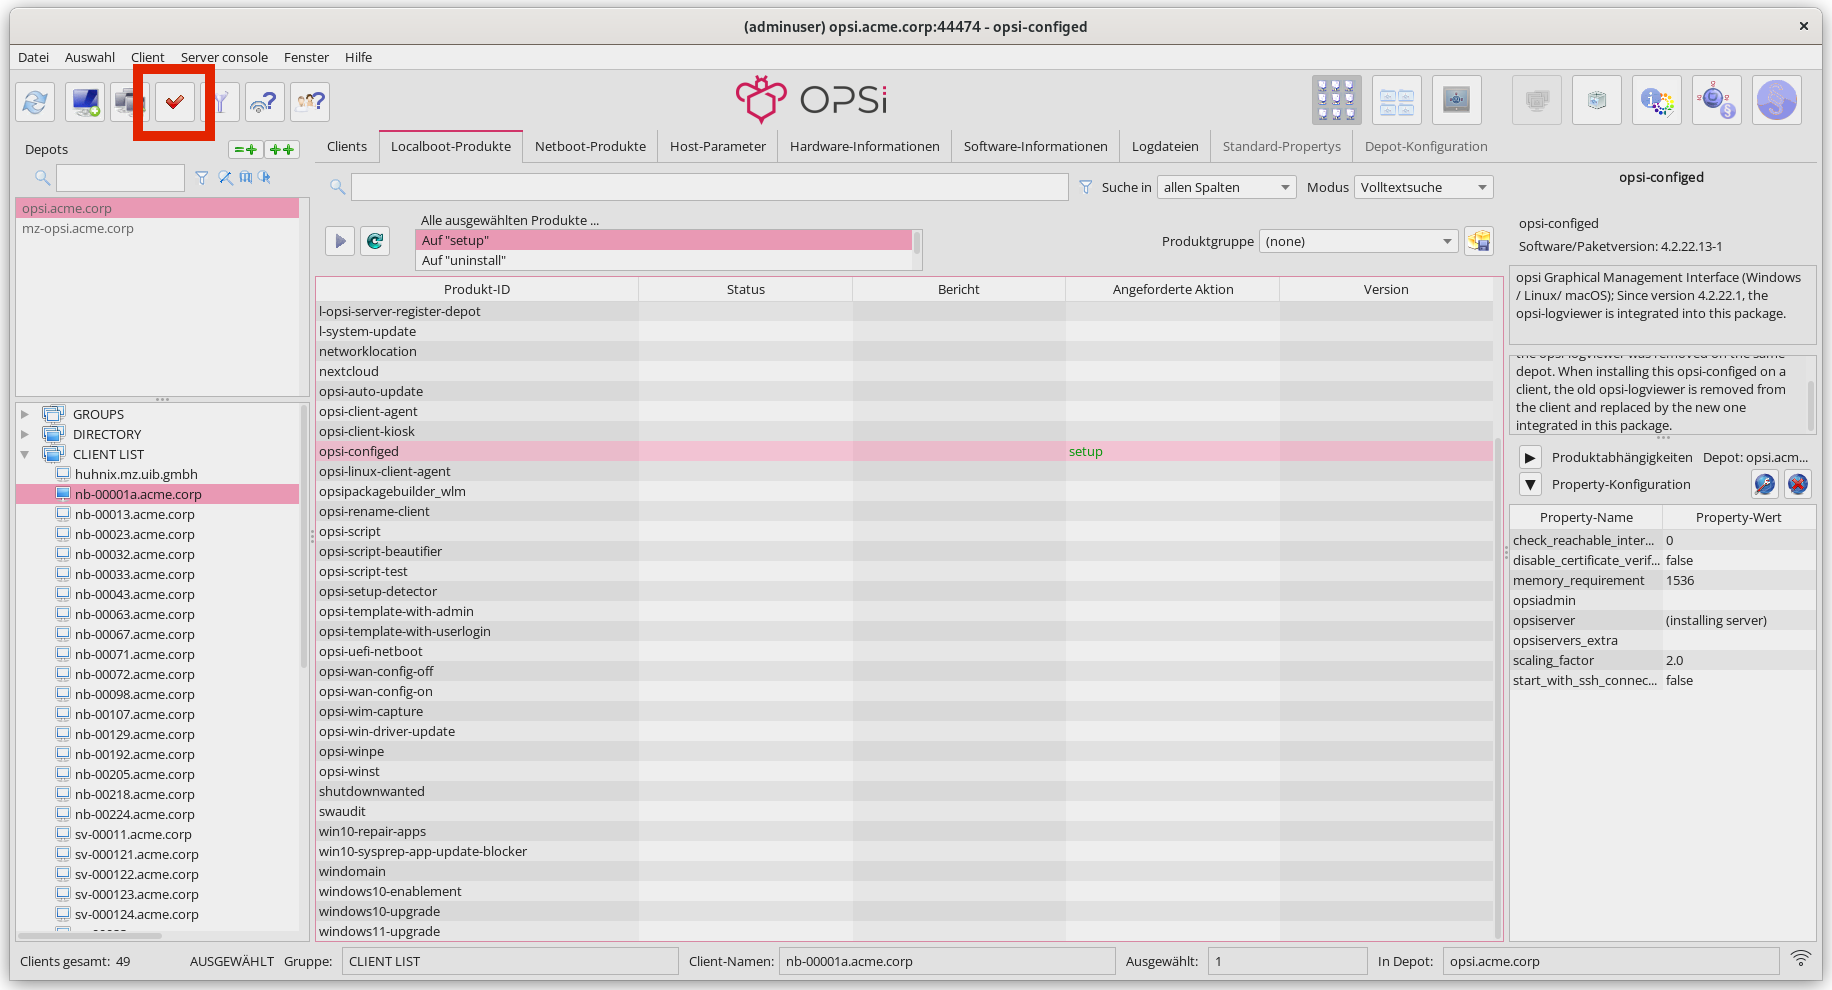This screenshot has height=990, width=1832.
Task: Switch to the depot properties mode
Action: click(x=1397, y=100)
